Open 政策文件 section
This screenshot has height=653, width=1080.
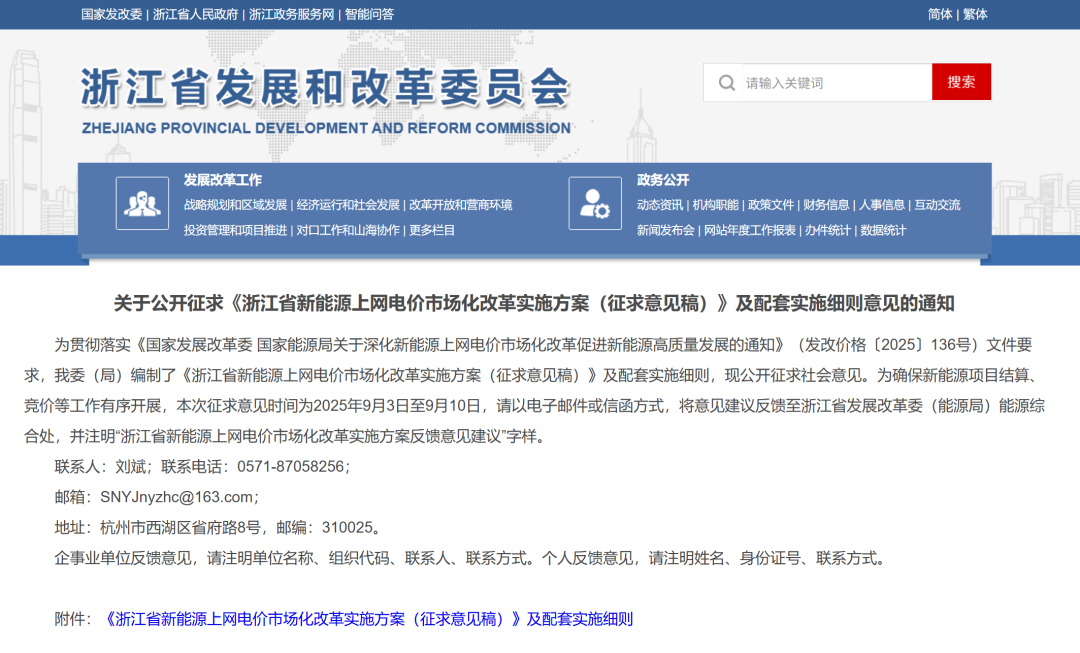770,204
